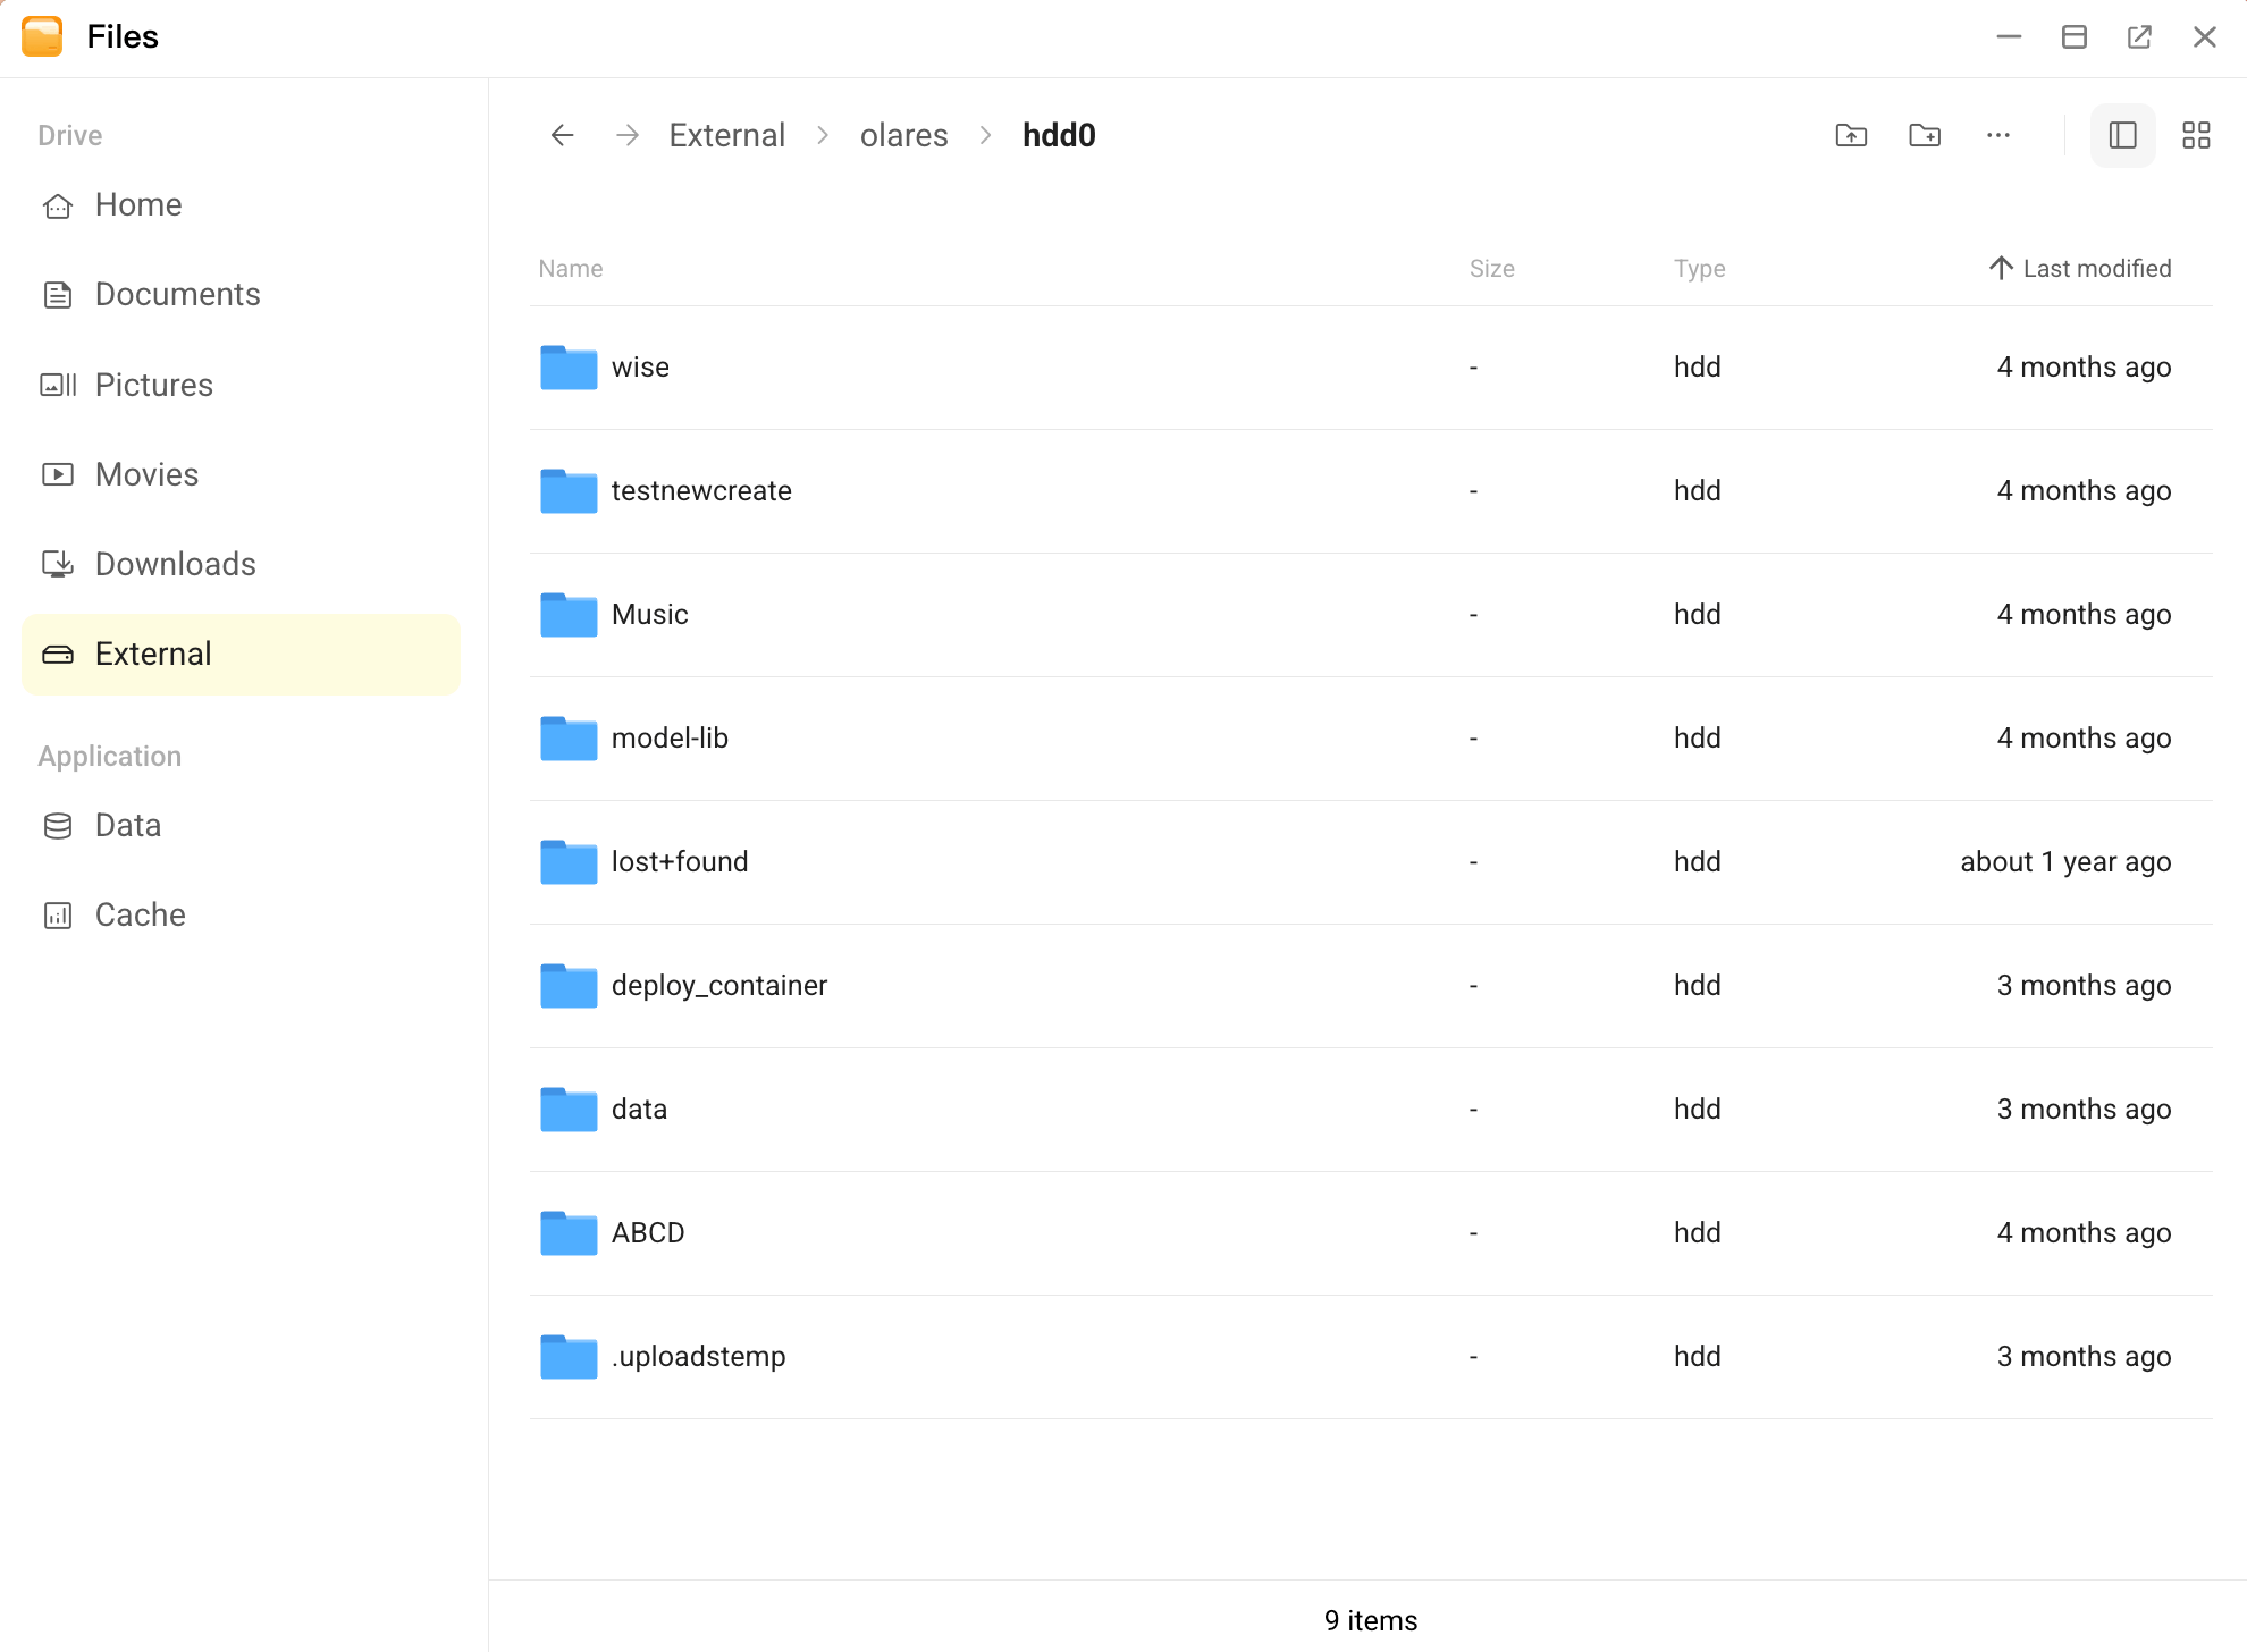2247x1652 pixels.
Task: Open the deploy_container folder
Action: point(719,985)
